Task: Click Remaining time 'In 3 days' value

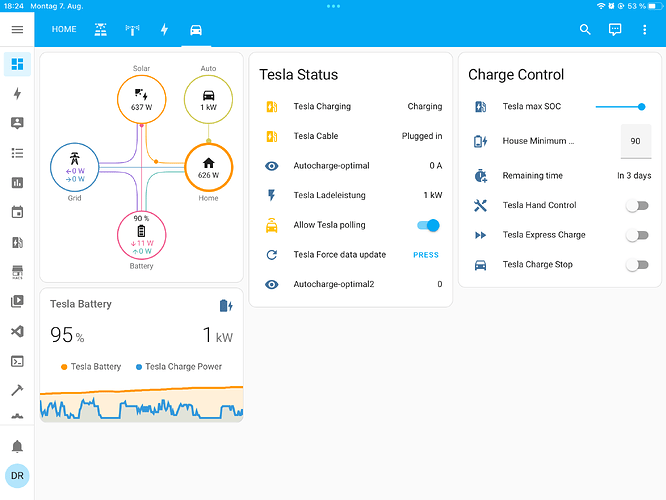Action: point(634,175)
